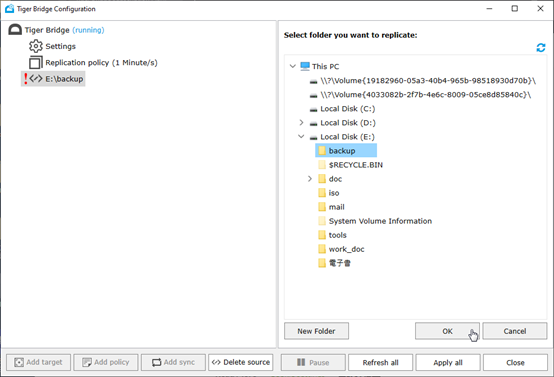Click the 電子書 folder icon
Viewport: 554px width, 377px height.
coord(322,263)
